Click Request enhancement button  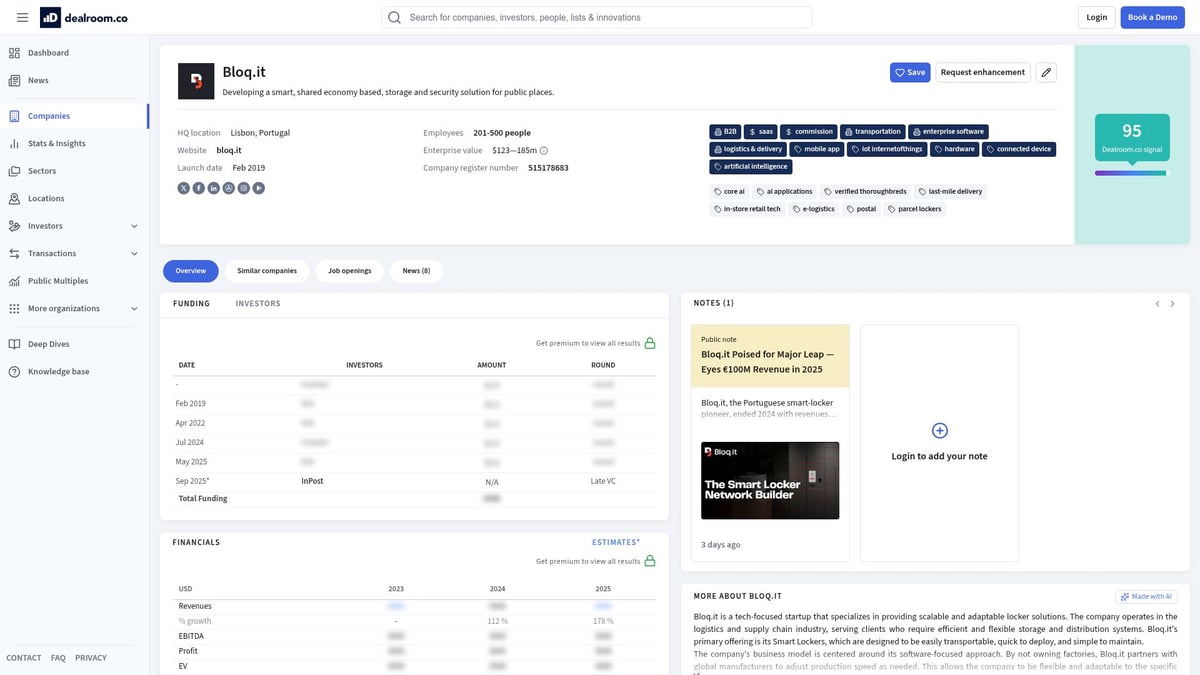983,72
